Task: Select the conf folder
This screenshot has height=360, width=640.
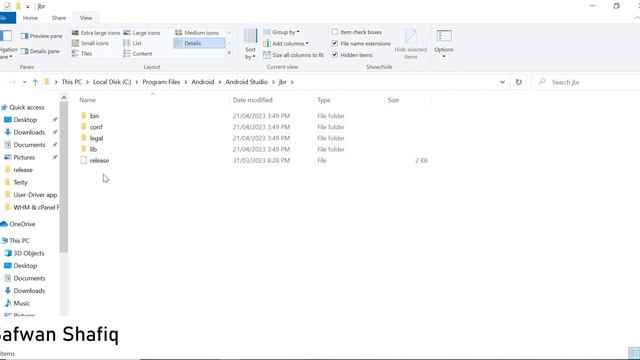Action: (x=96, y=127)
